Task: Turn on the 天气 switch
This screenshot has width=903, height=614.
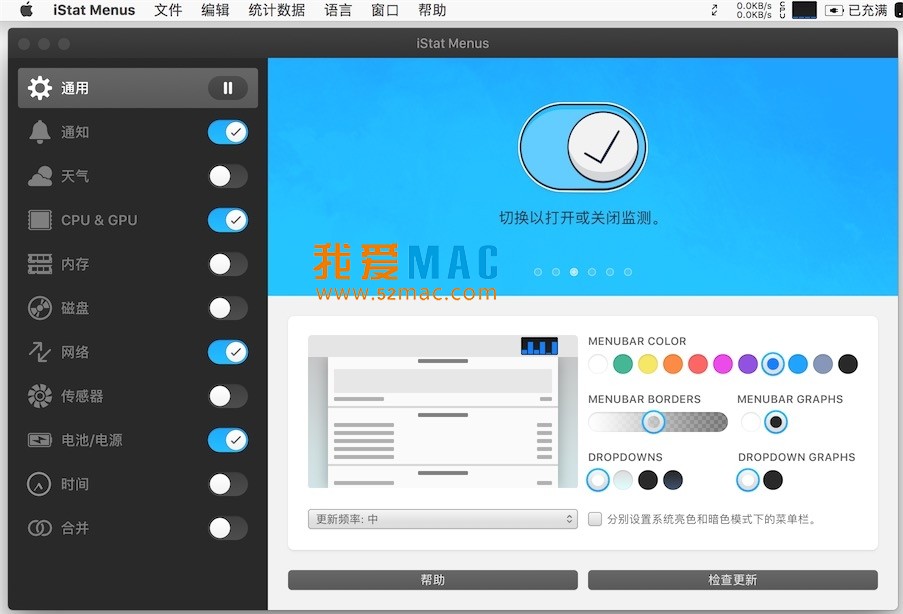Action: [x=228, y=176]
